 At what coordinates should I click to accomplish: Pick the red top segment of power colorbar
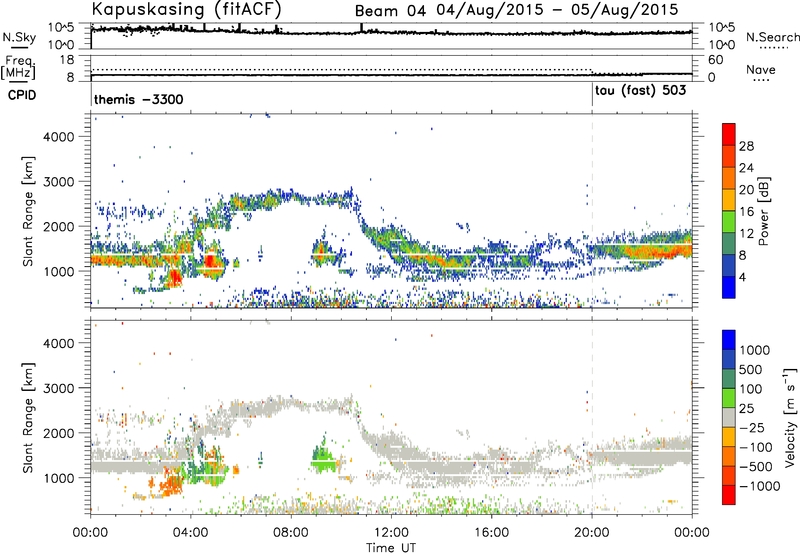(x=729, y=134)
